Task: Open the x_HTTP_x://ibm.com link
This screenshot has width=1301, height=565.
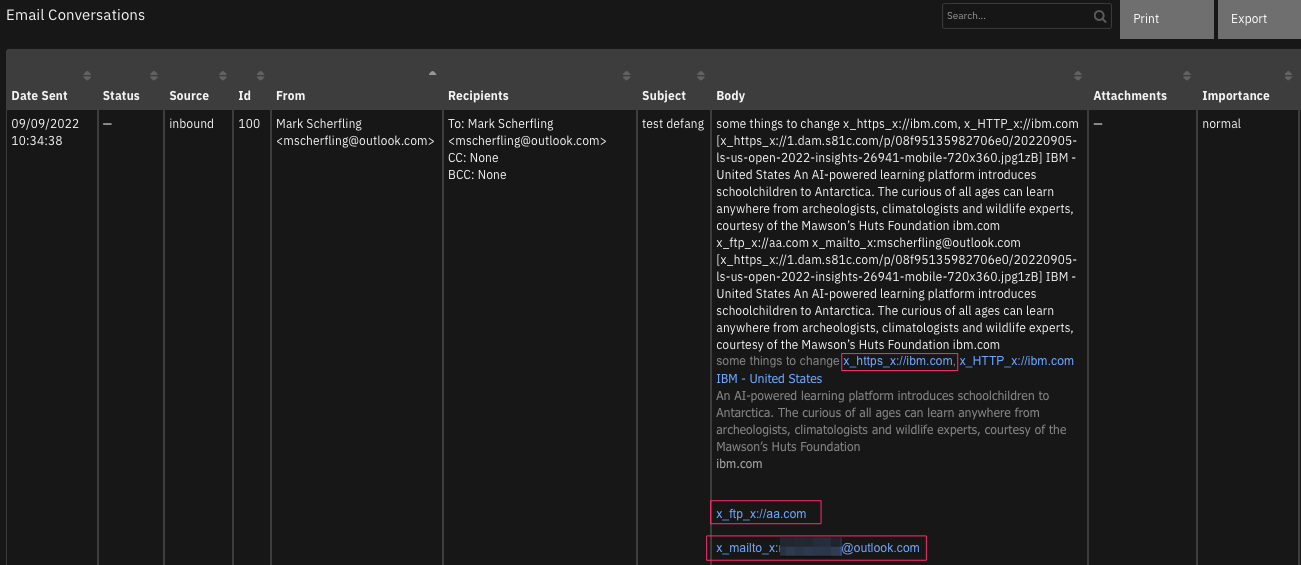Action: tap(1017, 361)
